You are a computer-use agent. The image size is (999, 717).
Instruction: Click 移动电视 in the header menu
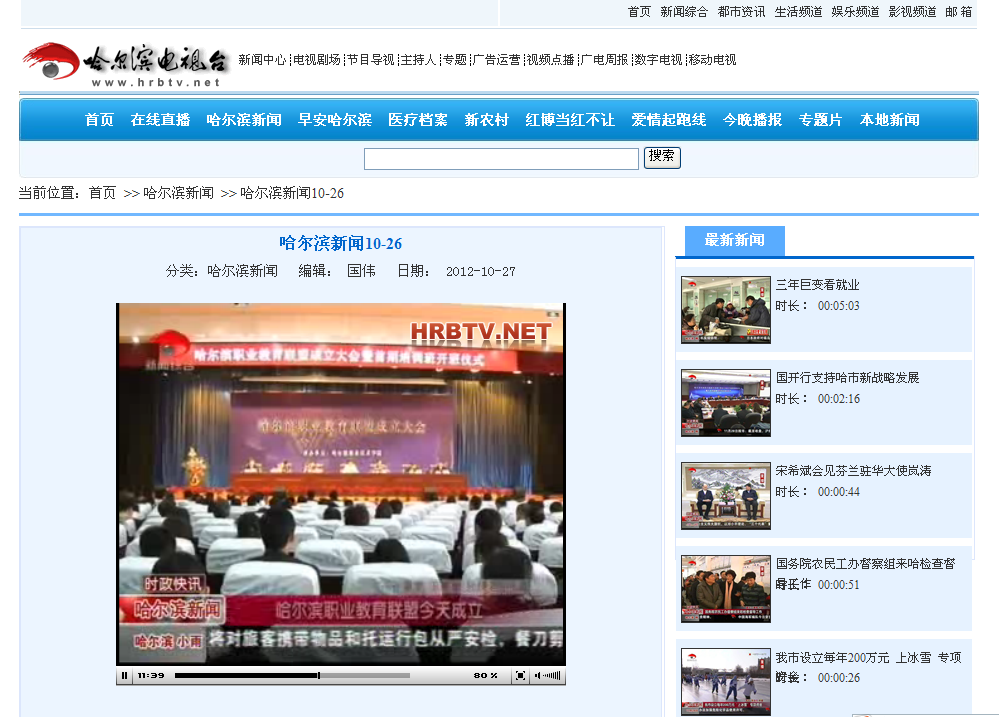[x=712, y=59]
